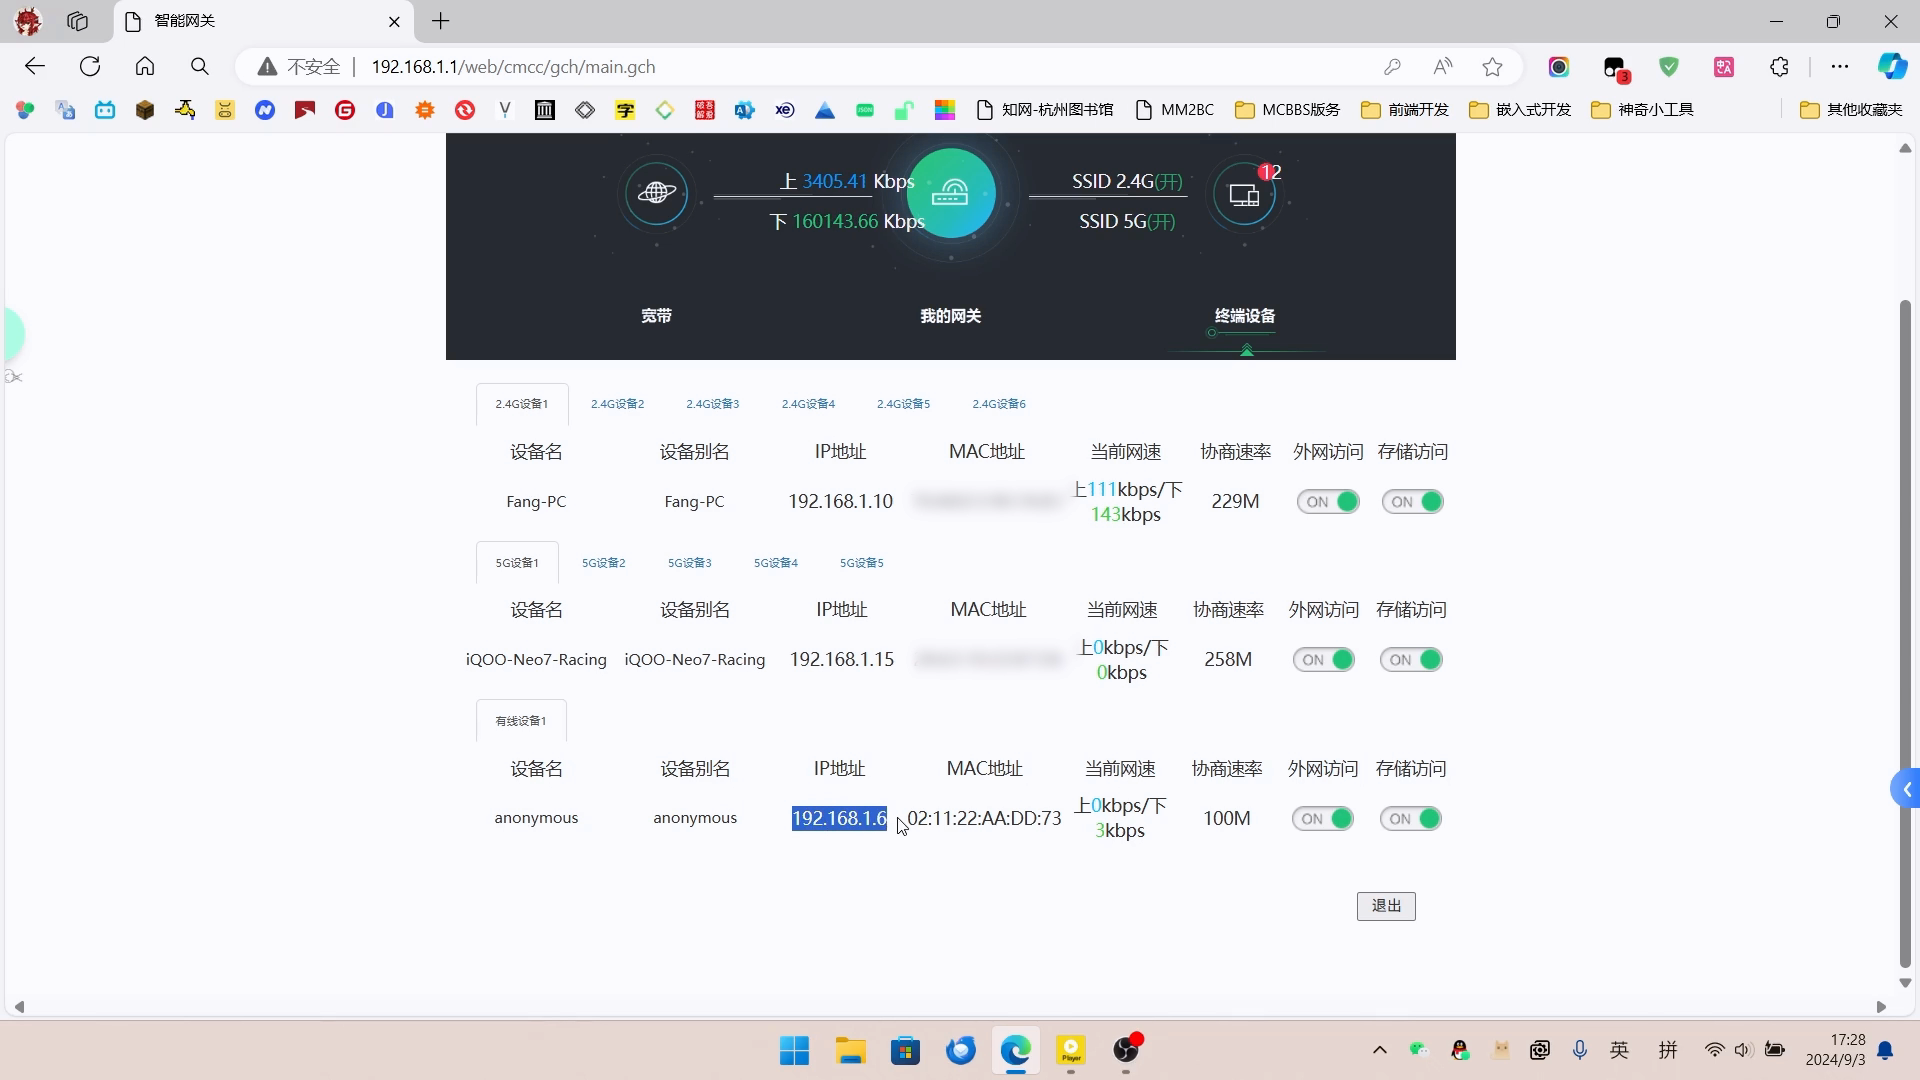Switch to the 2.4G设备3 tab
The image size is (1920, 1080).
[712, 404]
